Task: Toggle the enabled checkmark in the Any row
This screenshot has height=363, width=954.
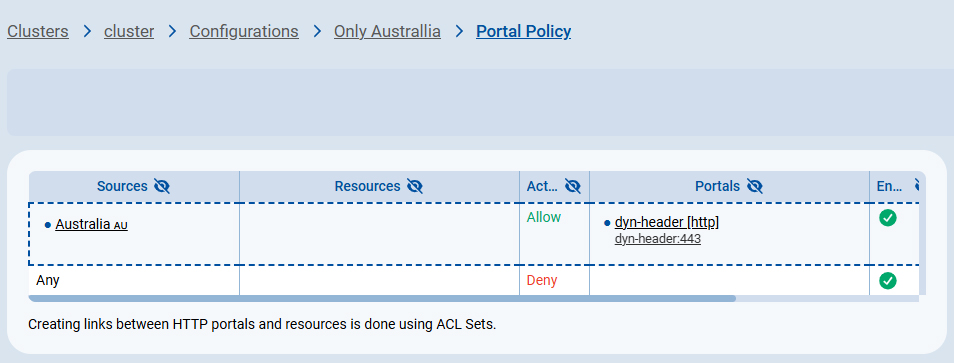Action: coord(888,280)
